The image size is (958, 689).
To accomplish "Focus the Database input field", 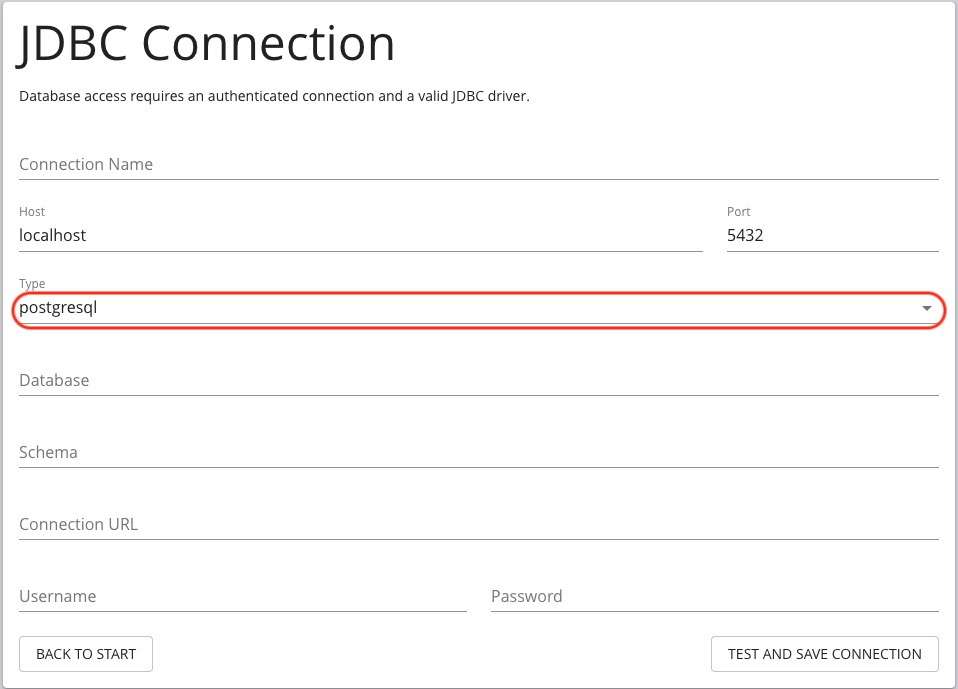I will pyautogui.click(x=478, y=381).
